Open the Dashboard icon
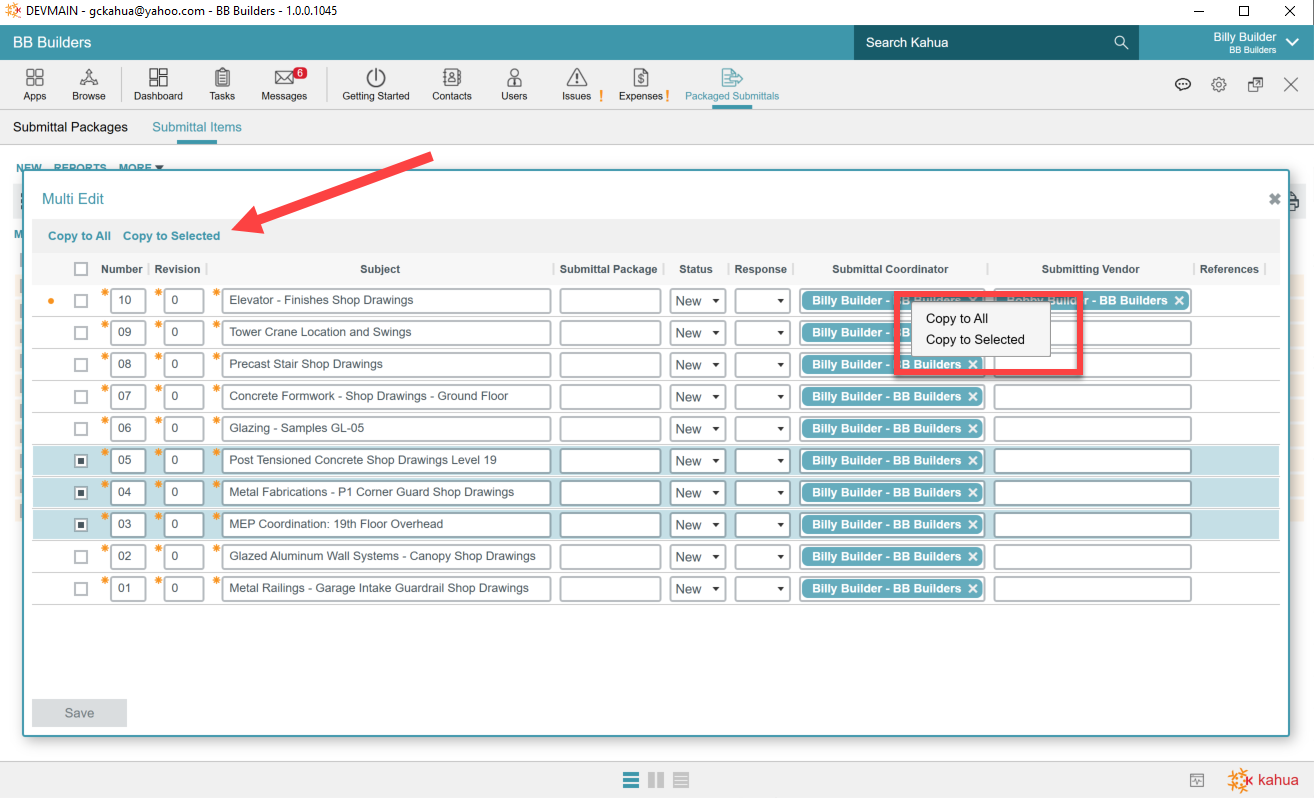This screenshot has height=798, width=1314. coord(158,79)
